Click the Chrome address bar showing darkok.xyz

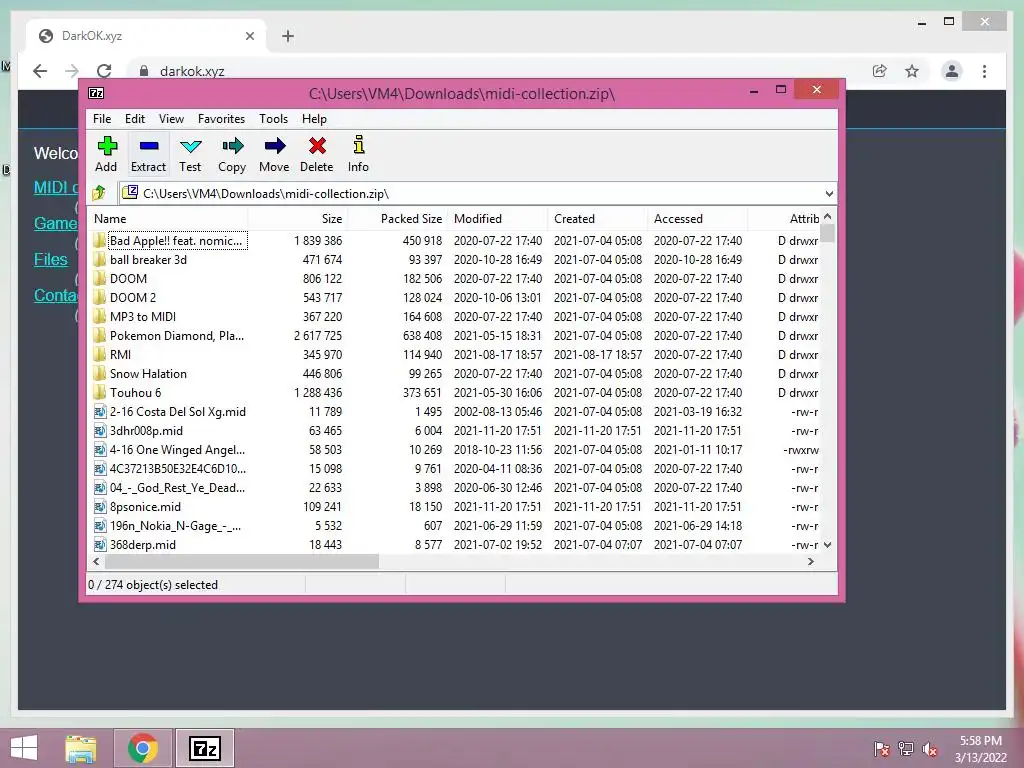point(496,71)
